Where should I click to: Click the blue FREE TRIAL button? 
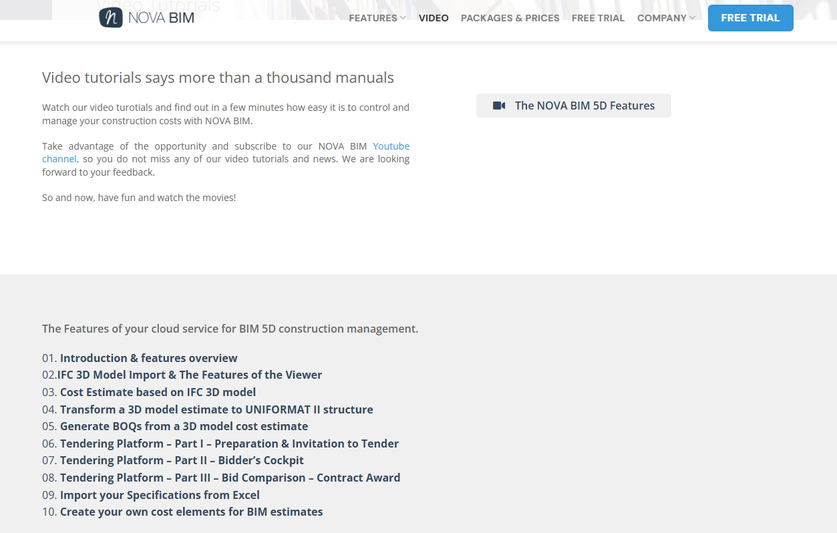coord(751,18)
